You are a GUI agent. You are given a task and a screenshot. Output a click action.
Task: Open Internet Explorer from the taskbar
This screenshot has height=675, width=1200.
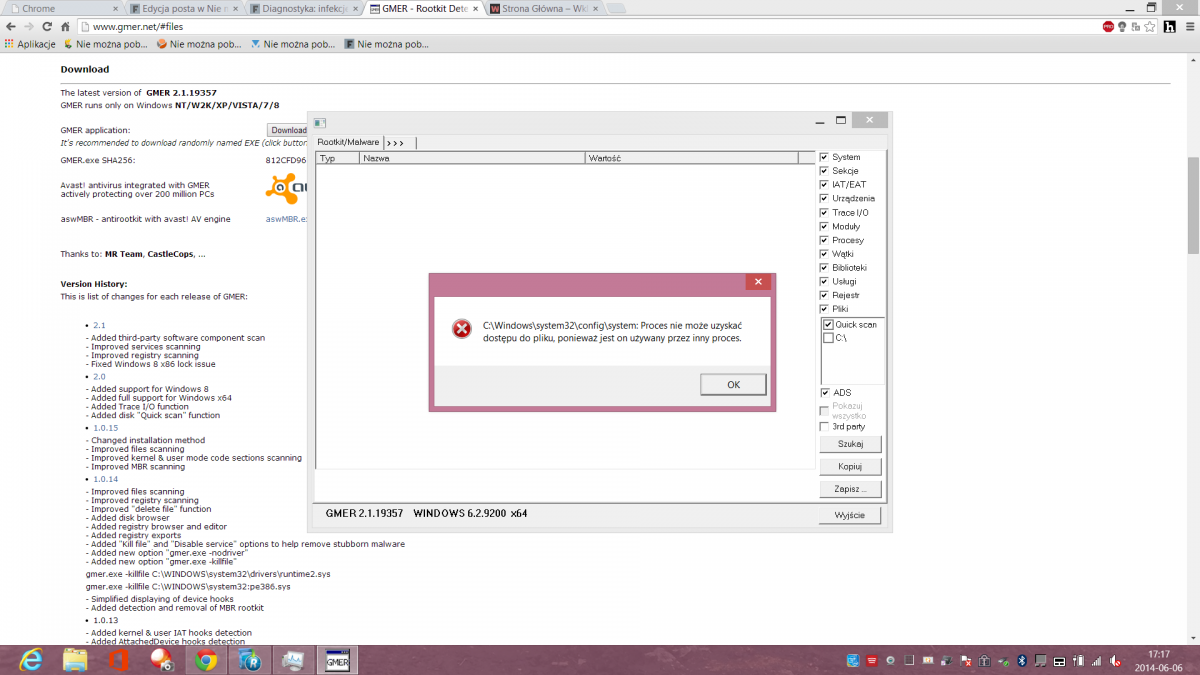[x=32, y=660]
